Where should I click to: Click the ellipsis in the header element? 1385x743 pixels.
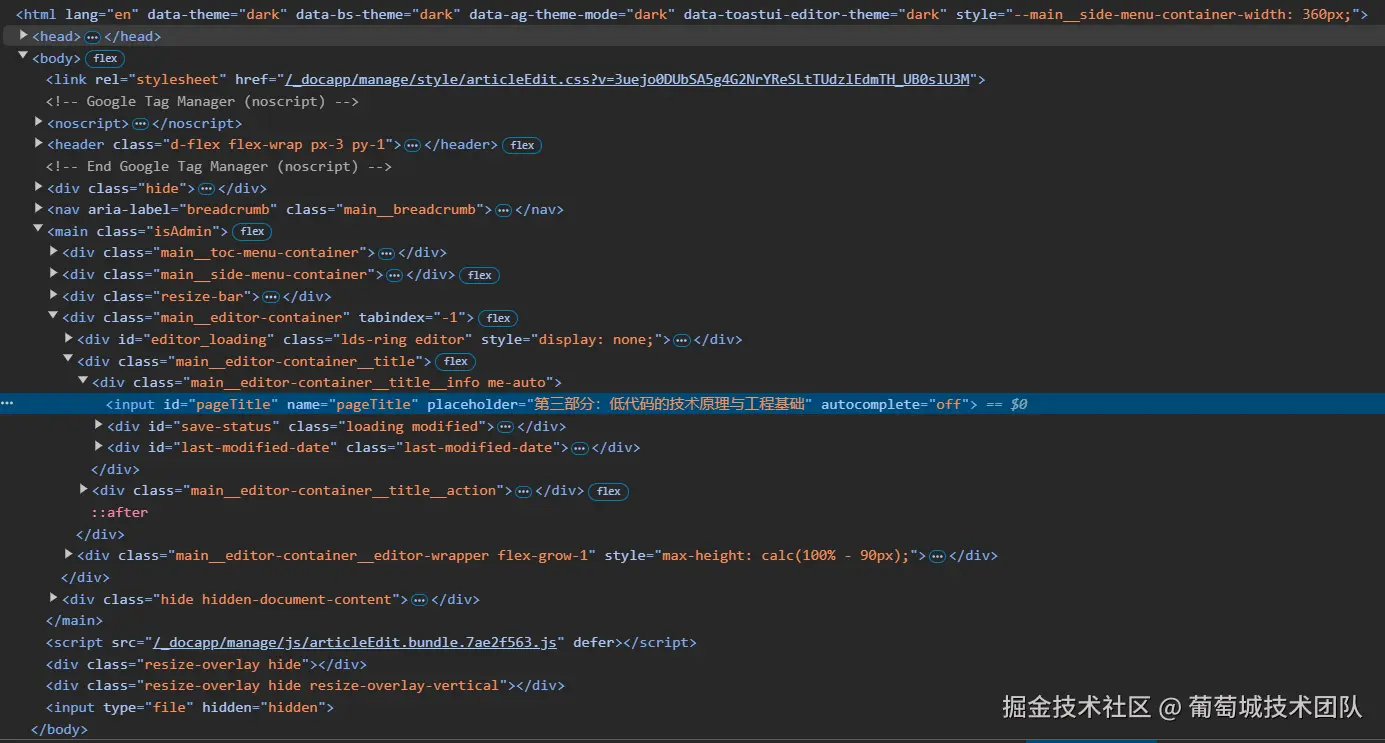pos(412,145)
